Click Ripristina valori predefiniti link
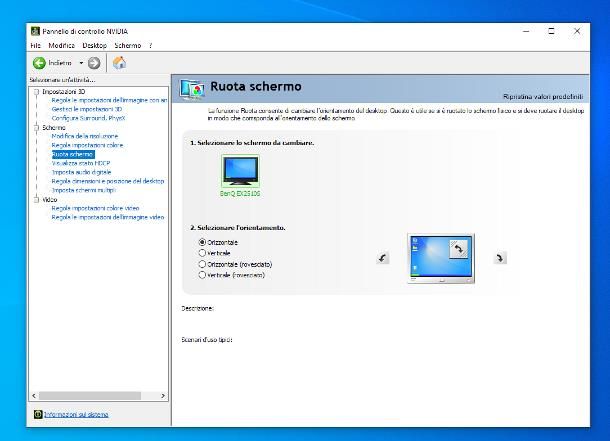Screen dimensions: 610x441 pyautogui.click(x=543, y=96)
